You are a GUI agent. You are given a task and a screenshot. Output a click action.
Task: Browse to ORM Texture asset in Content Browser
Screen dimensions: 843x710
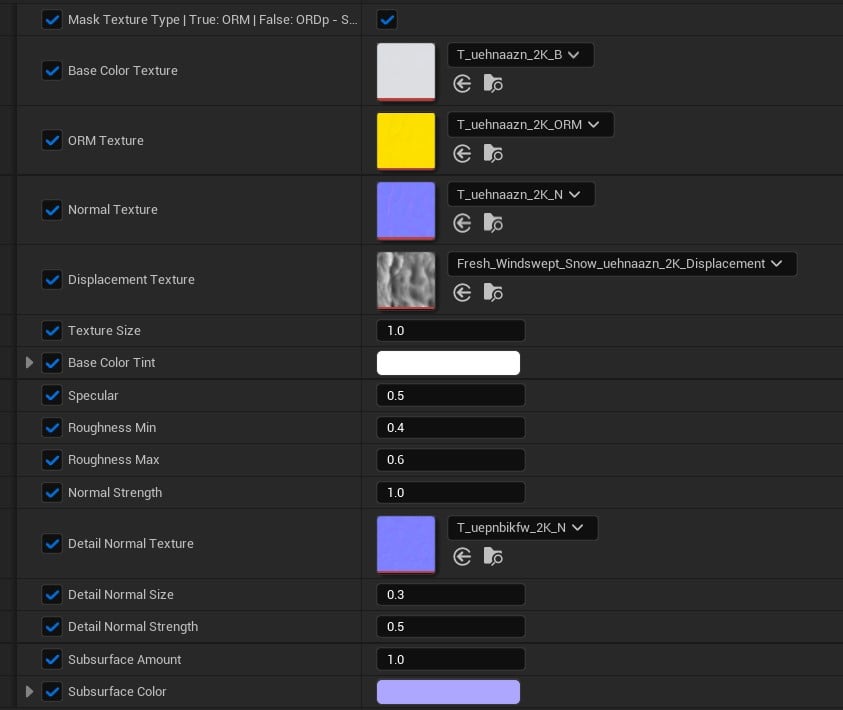tap(492, 154)
